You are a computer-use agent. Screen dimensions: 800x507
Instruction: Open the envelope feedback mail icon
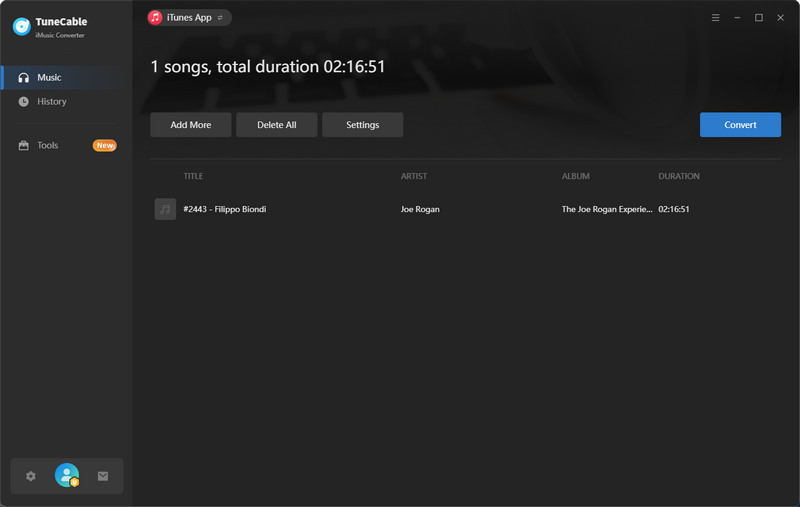(x=103, y=476)
